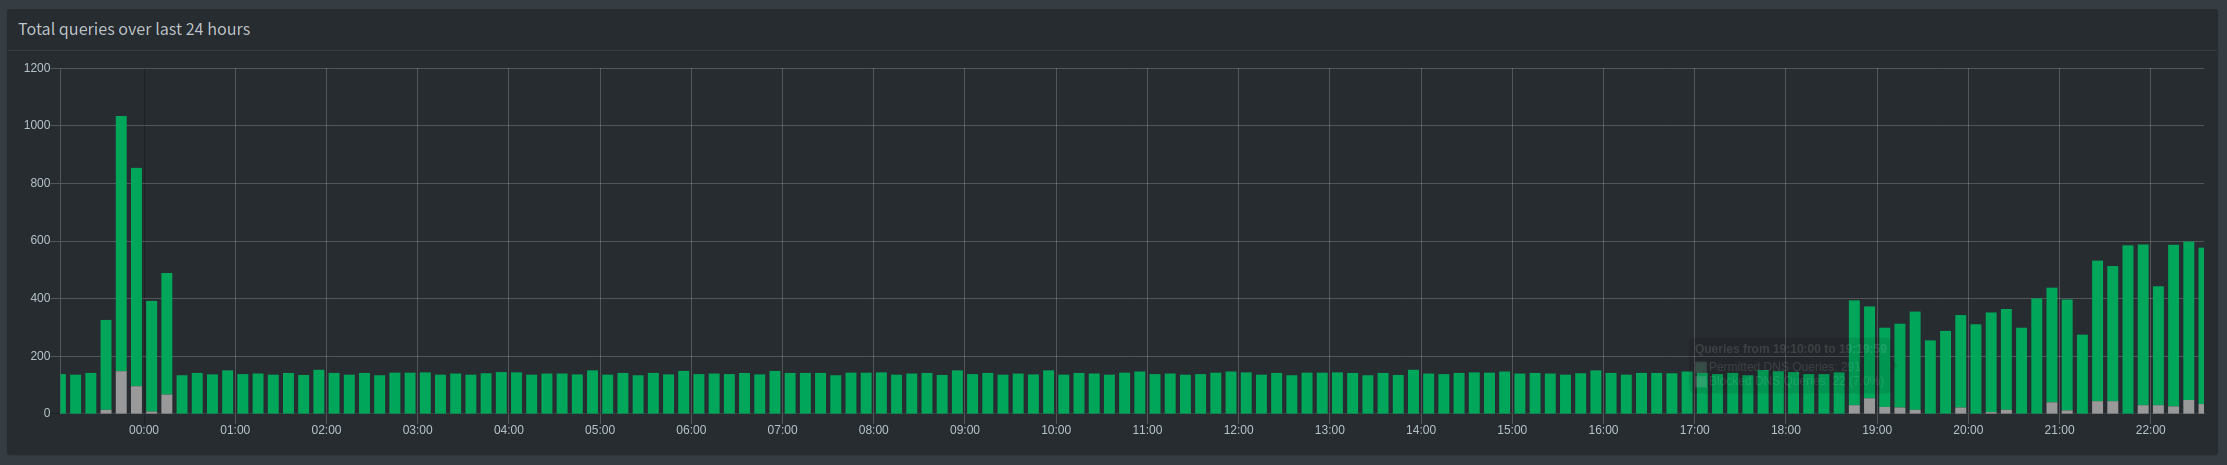The width and height of the screenshot is (2227, 465).
Task: Click the 600 value on the y-axis
Action: [40, 241]
